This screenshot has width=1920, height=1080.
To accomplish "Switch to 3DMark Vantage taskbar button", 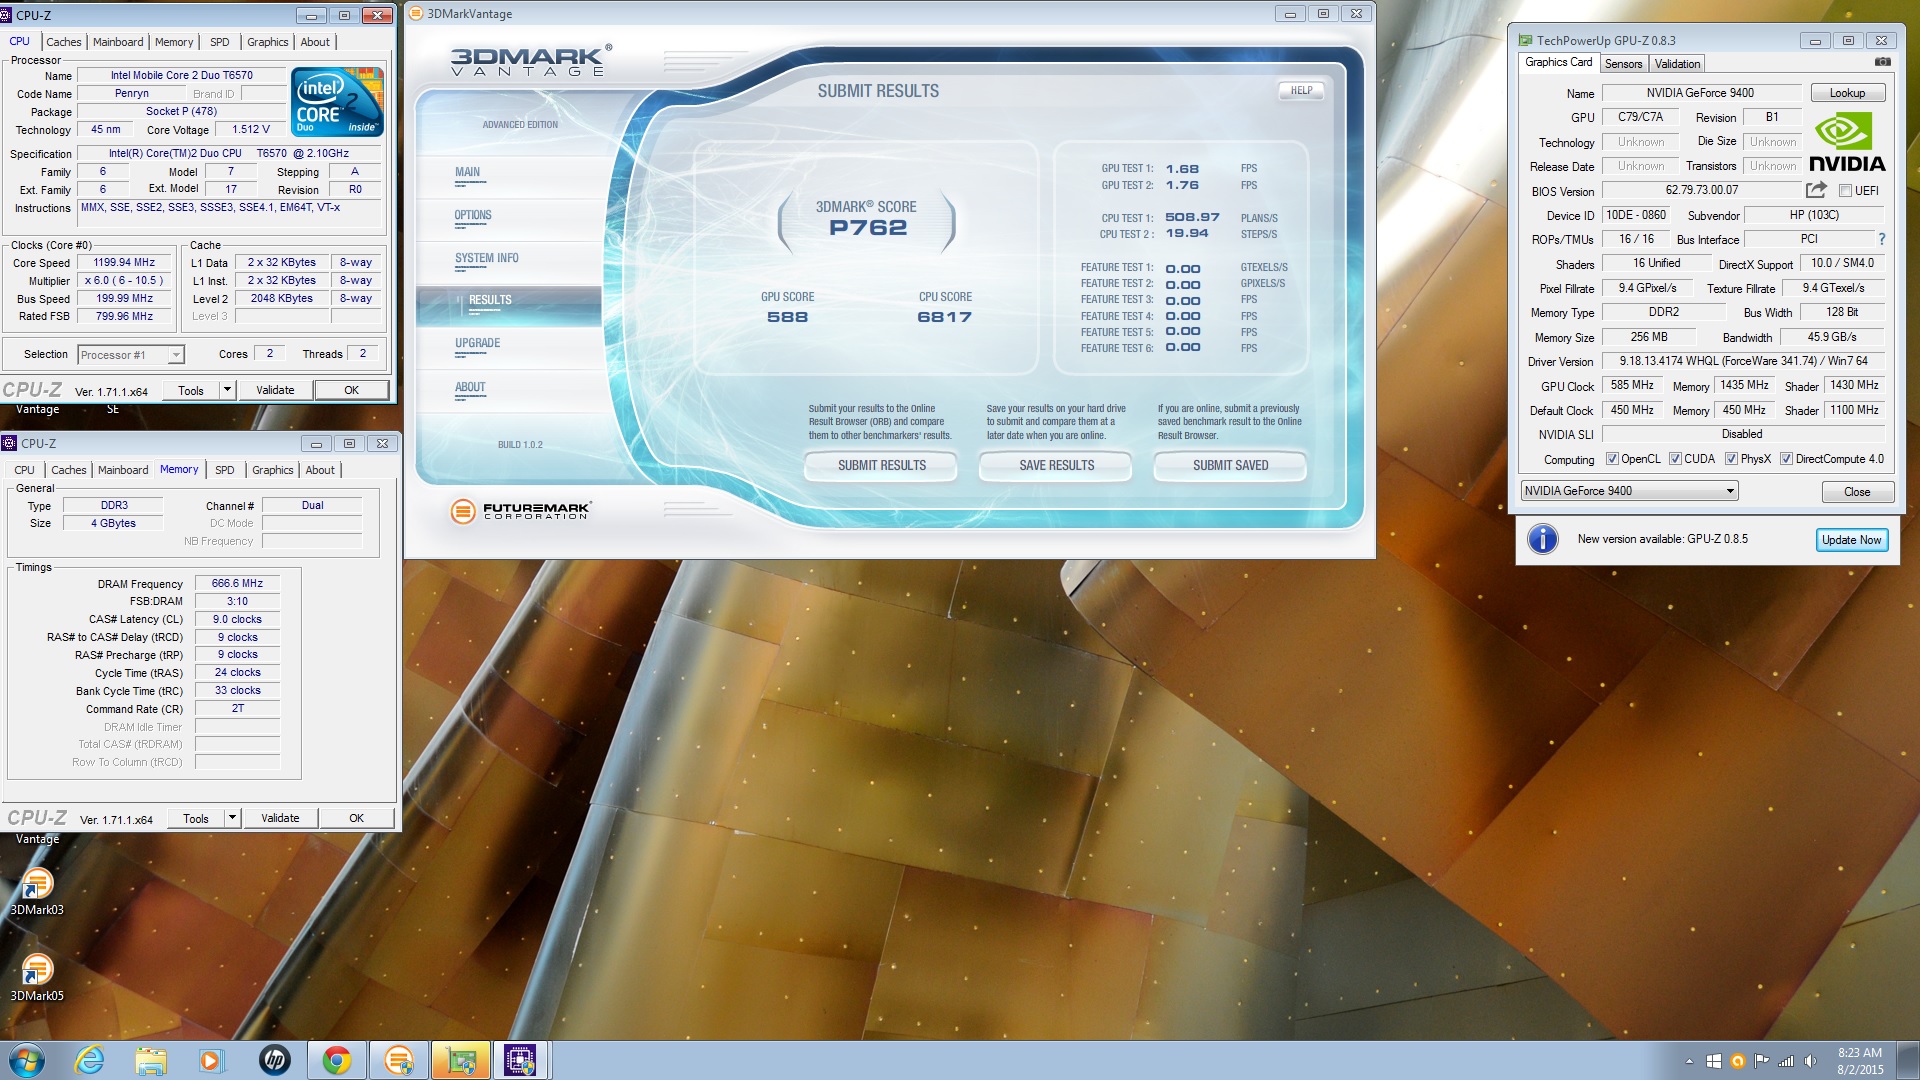I will click(399, 1060).
